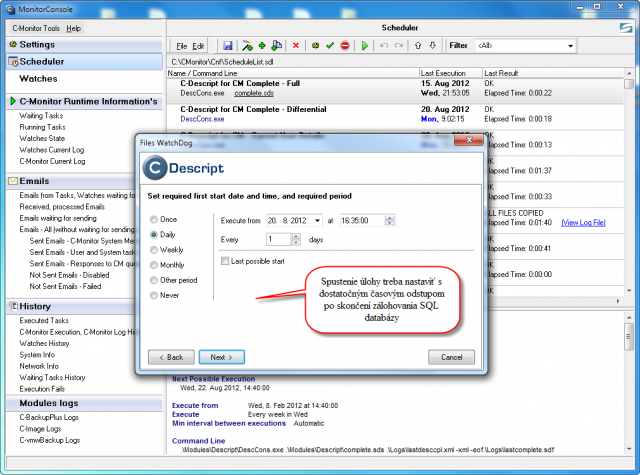This screenshot has height=475, width=640.
Task: Select Waiting Tasks in sidebar
Action: tap(41, 115)
